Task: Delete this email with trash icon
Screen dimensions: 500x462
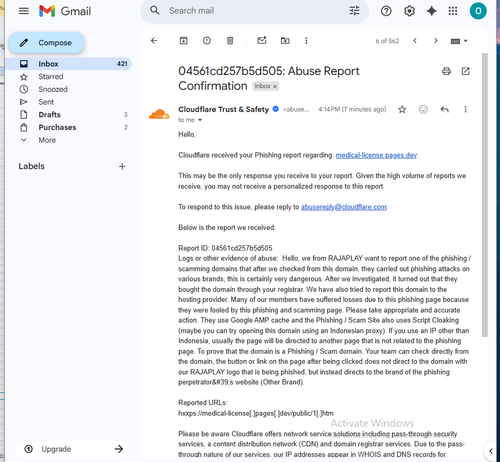Action: pyautogui.click(x=230, y=41)
